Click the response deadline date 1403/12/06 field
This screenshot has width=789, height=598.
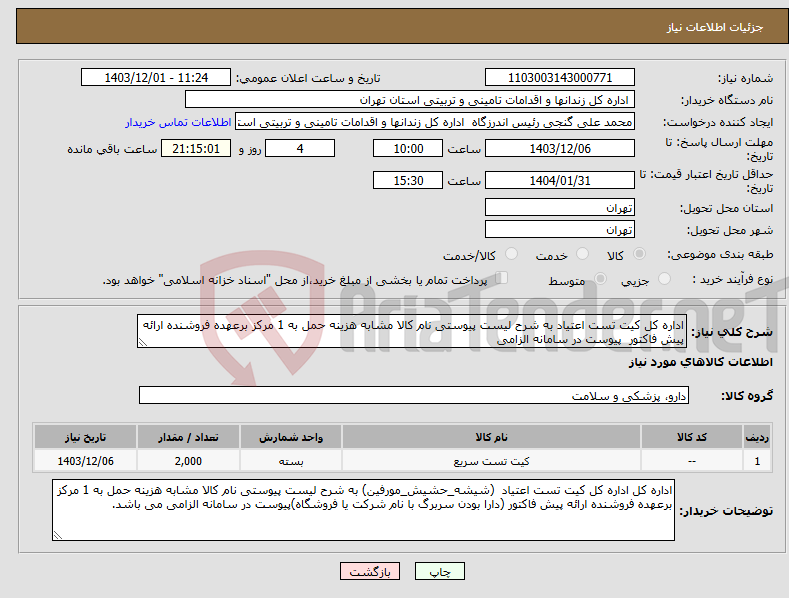click(x=560, y=148)
